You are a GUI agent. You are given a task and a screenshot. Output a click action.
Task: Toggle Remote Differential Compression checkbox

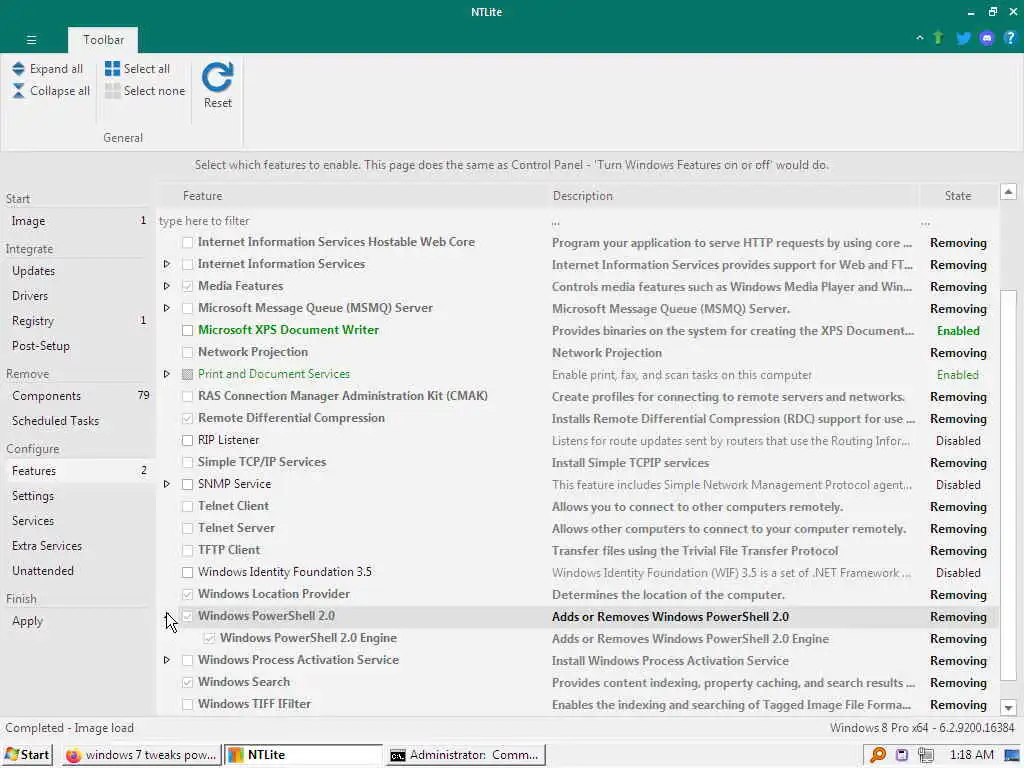coord(187,419)
